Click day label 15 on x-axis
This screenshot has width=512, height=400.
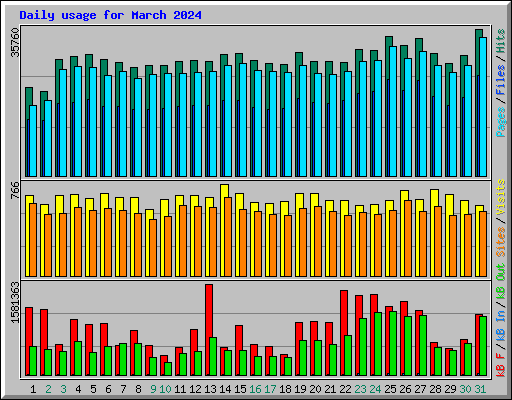point(240,389)
